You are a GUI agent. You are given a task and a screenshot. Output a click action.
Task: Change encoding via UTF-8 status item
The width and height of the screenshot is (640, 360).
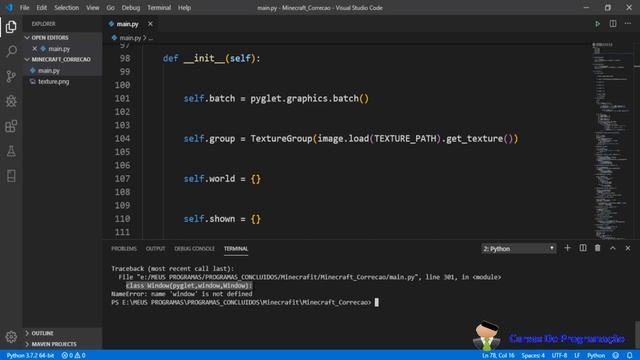[559, 356]
